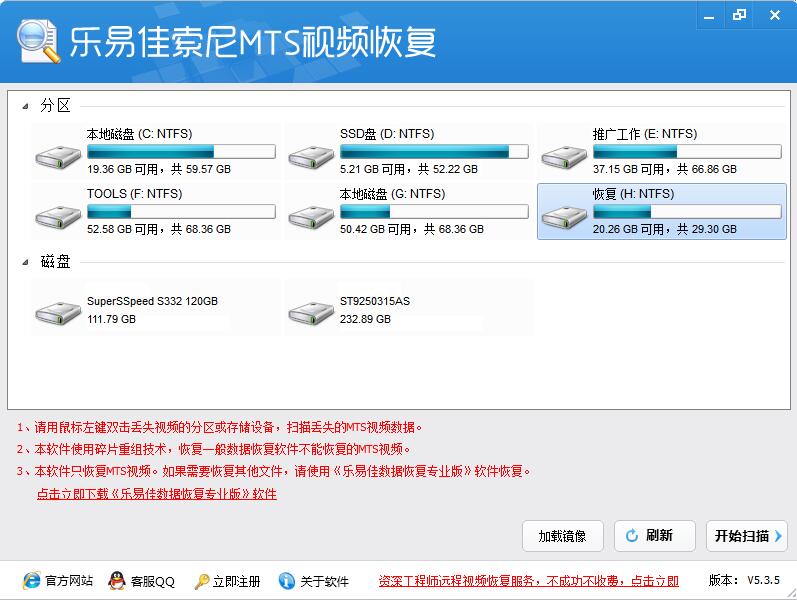Collapse the 磁盘 section

click(x=25, y=262)
